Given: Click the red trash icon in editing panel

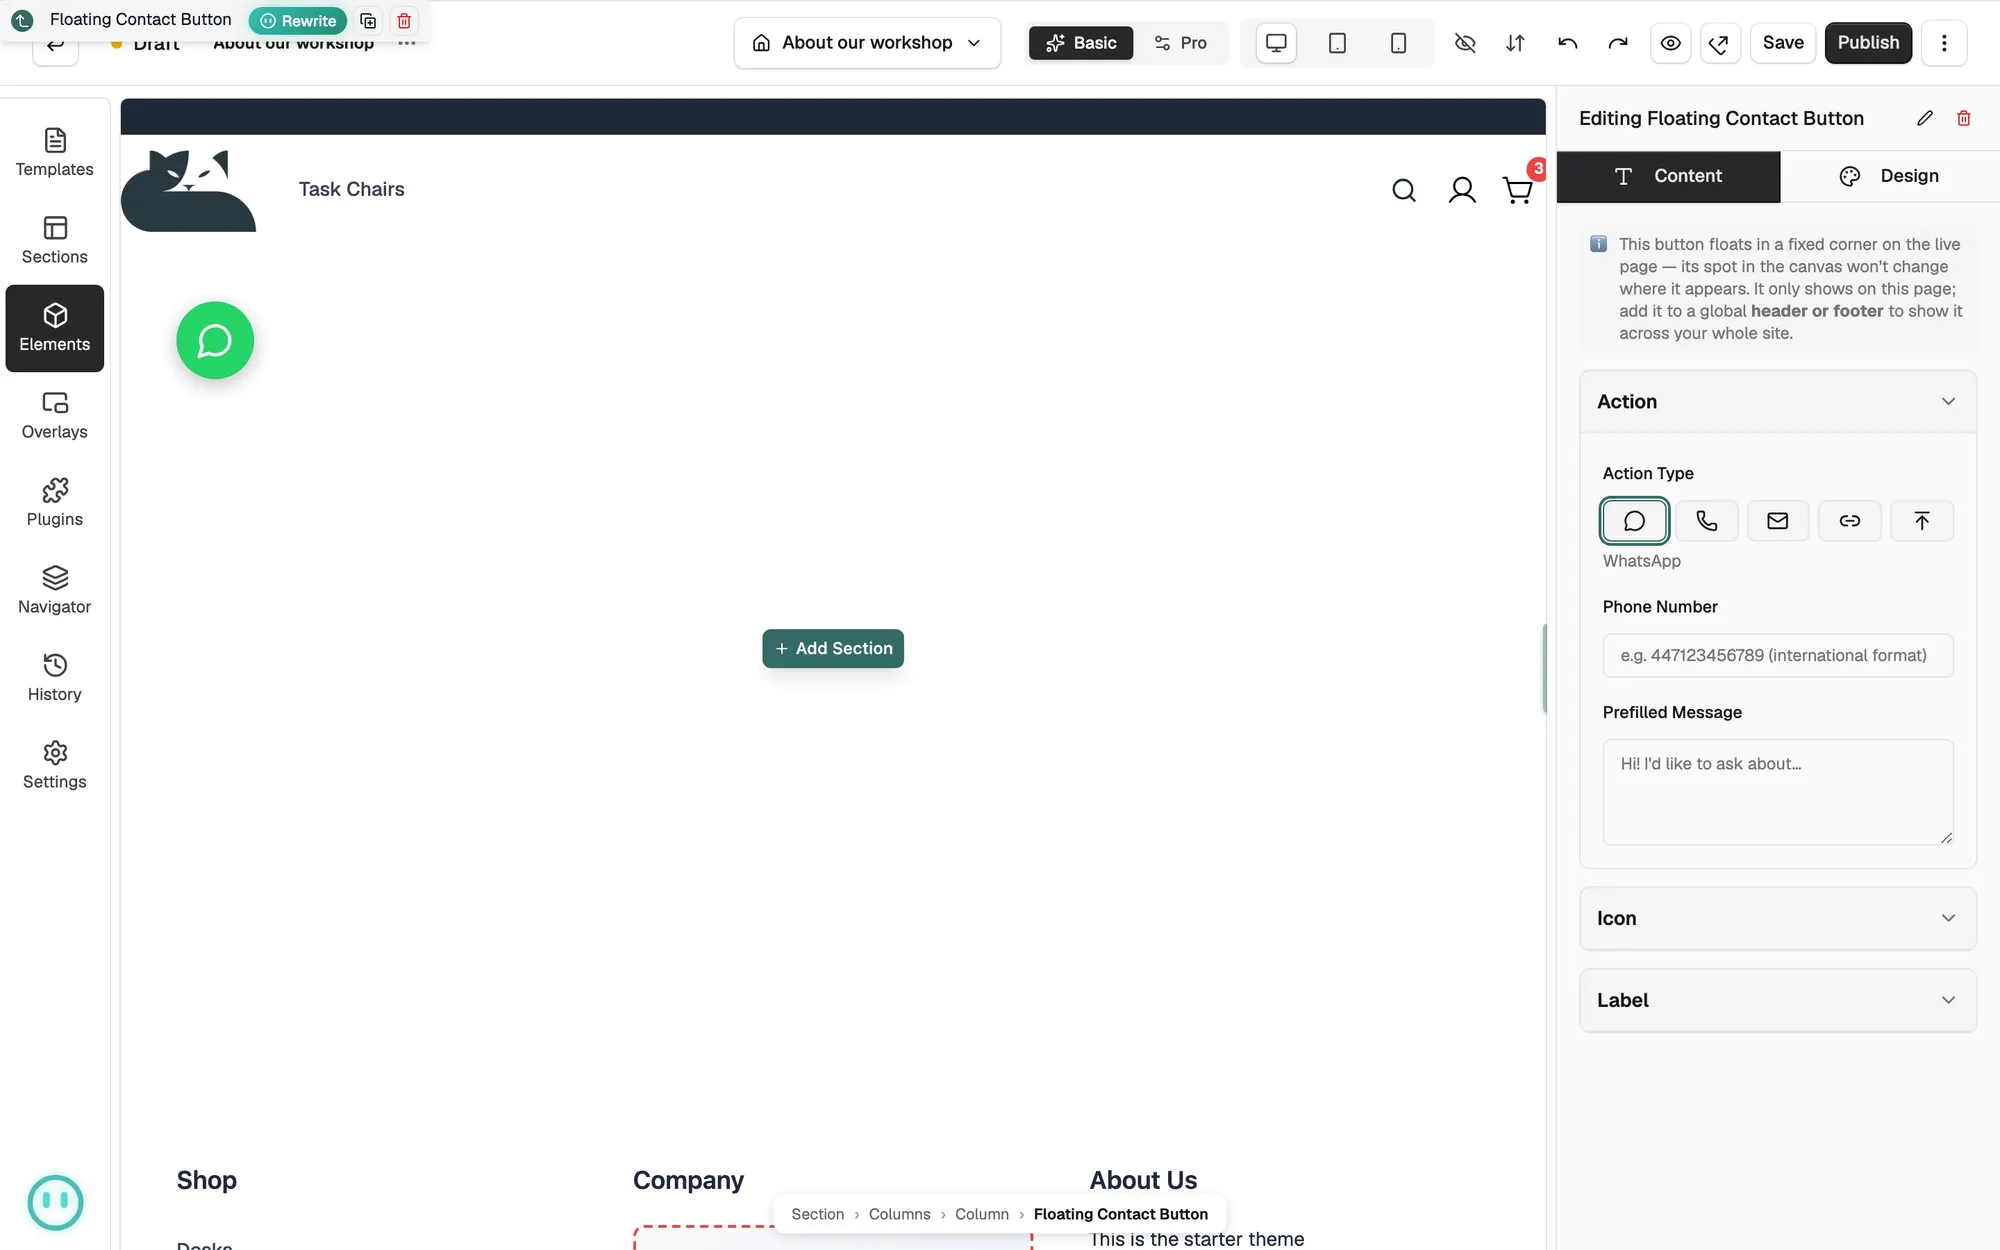Looking at the screenshot, I should coord(1964,118).
